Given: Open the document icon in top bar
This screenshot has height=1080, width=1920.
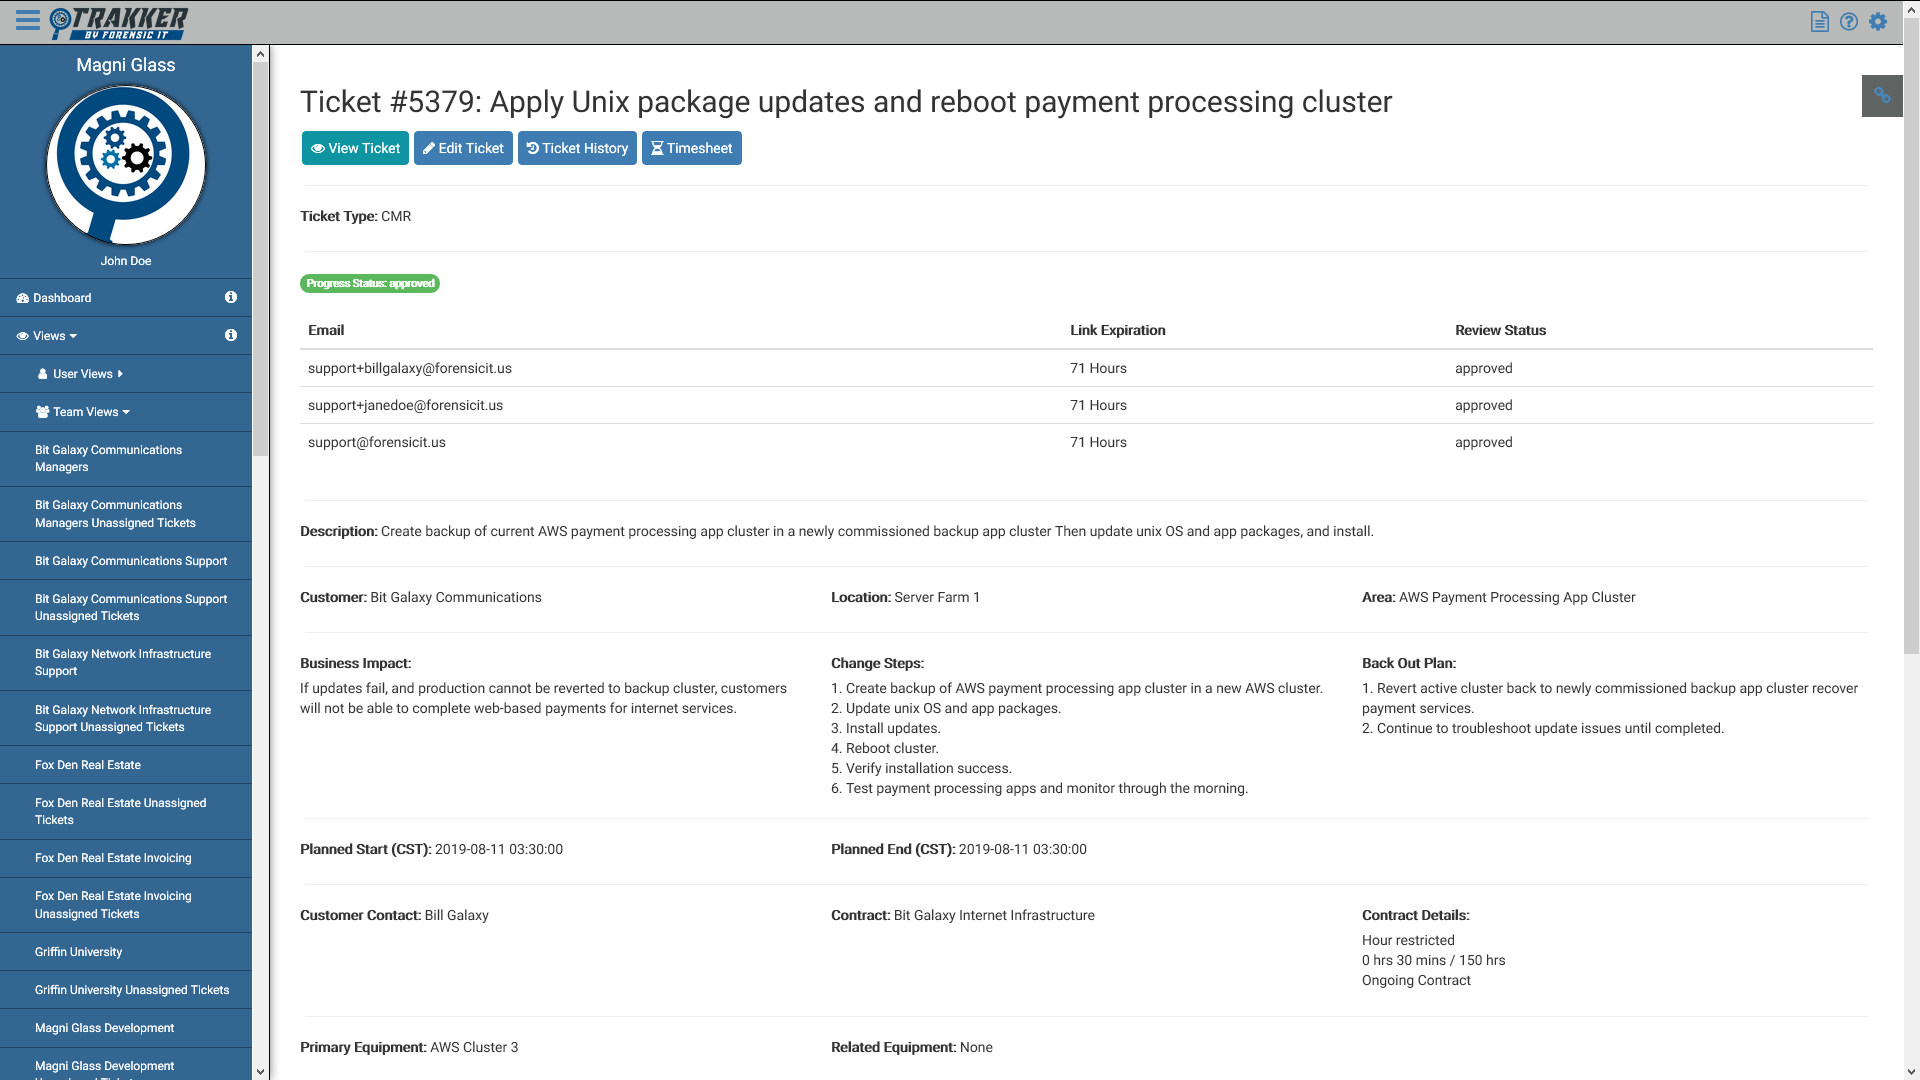Looking at the screenshot, I should pyautogui.click(x=1820, y=22).
